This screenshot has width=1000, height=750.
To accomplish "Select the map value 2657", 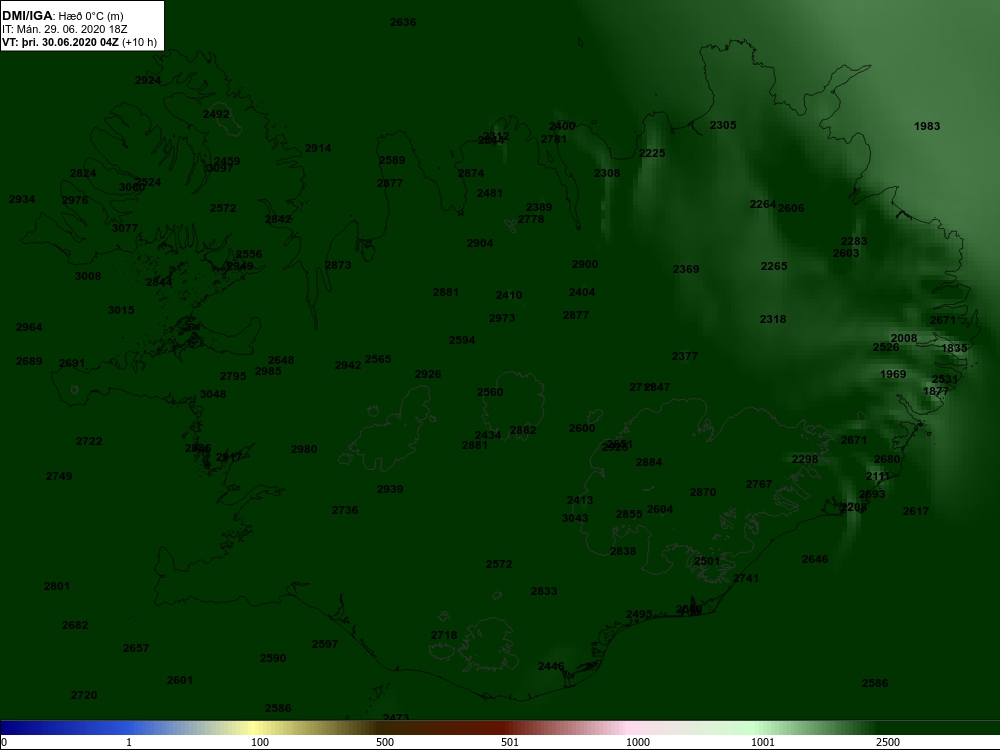I will 136,648.
